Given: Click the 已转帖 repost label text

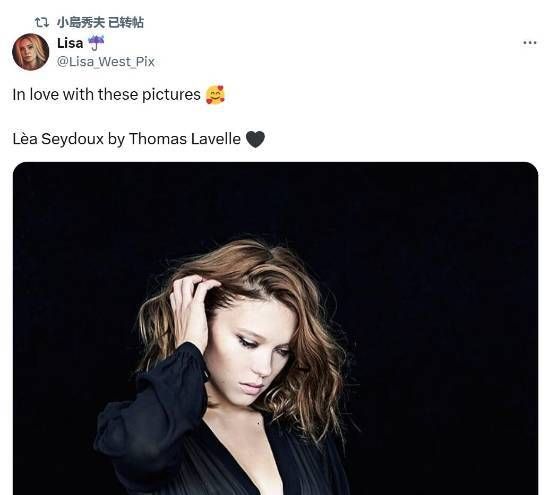Looking at the screenshot, I should (126, 23).
